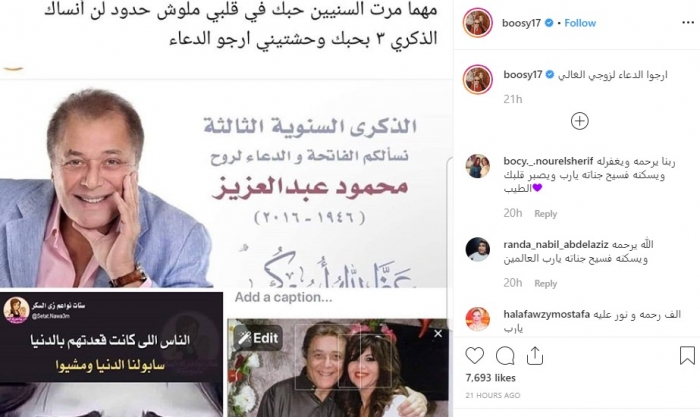
Task: Open the three-dot more options menu
Action: (x=688, y=23)
